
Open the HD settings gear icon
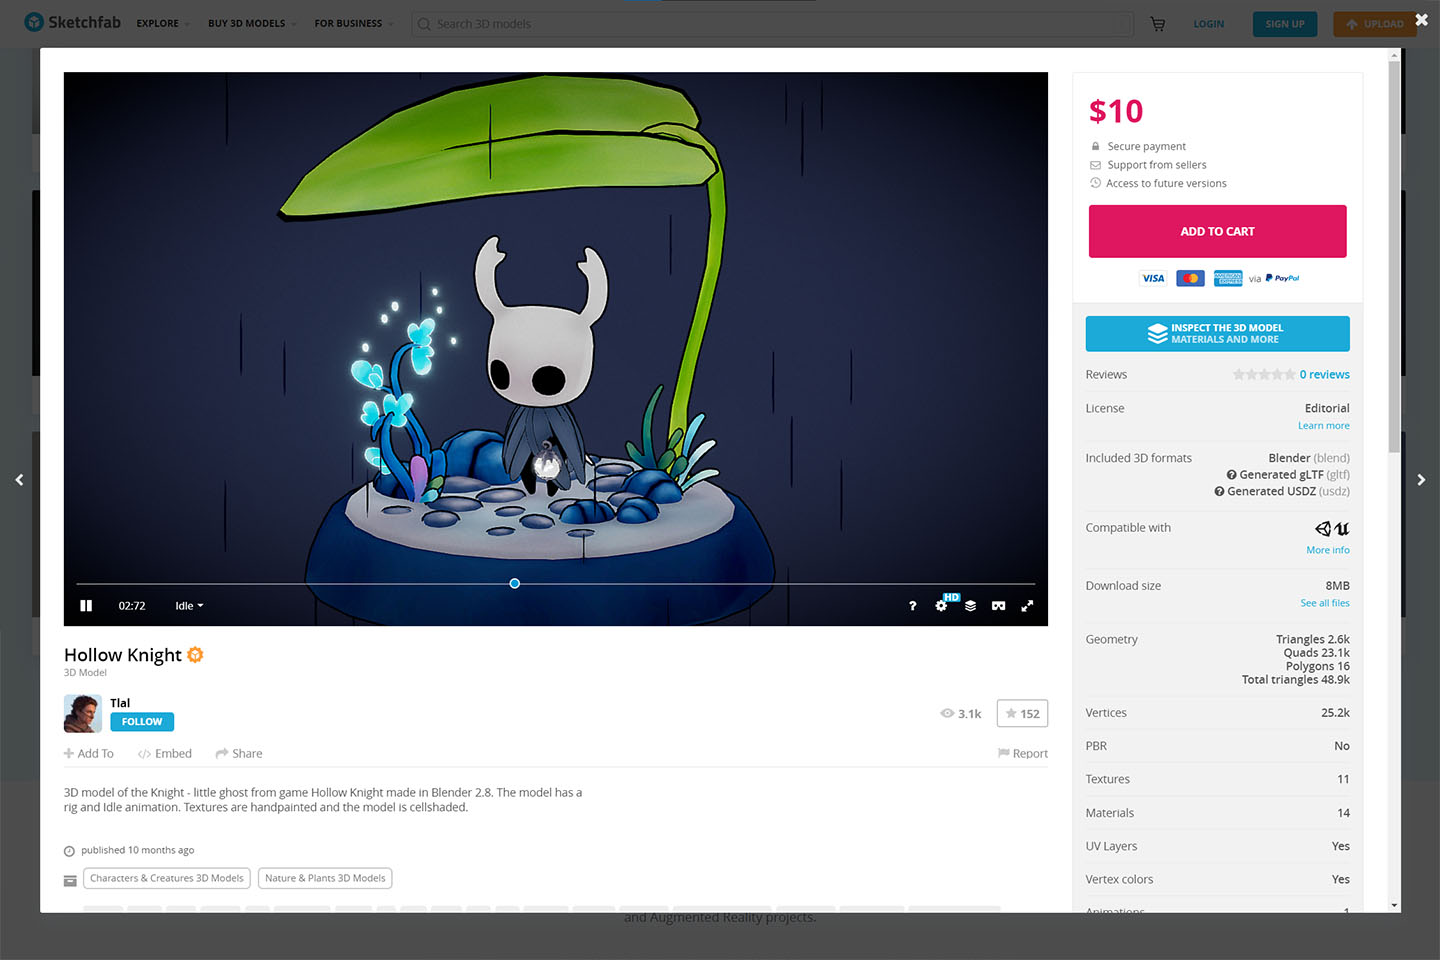(942, 605)
